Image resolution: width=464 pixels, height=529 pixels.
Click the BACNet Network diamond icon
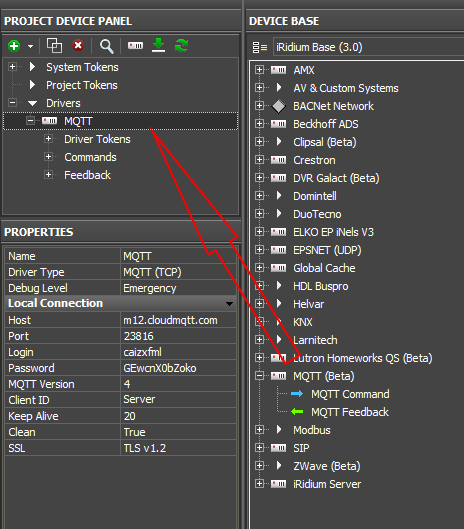coord(279,106)
